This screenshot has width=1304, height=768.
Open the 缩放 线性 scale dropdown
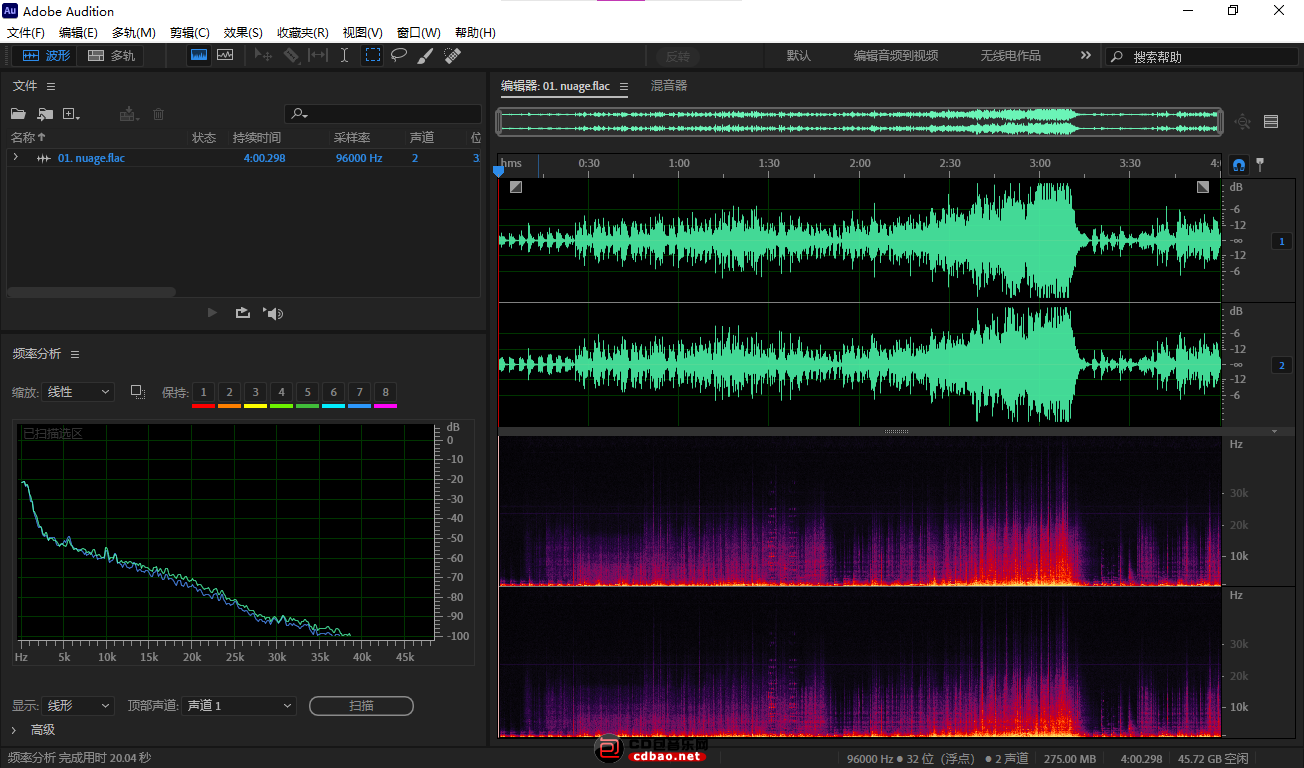pos(79,392)
